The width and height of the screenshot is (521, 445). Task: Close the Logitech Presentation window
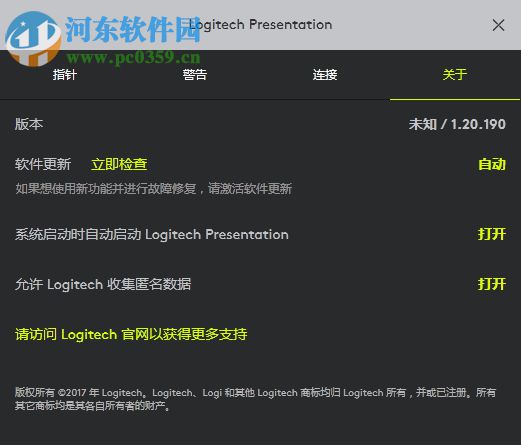point(498,25)
